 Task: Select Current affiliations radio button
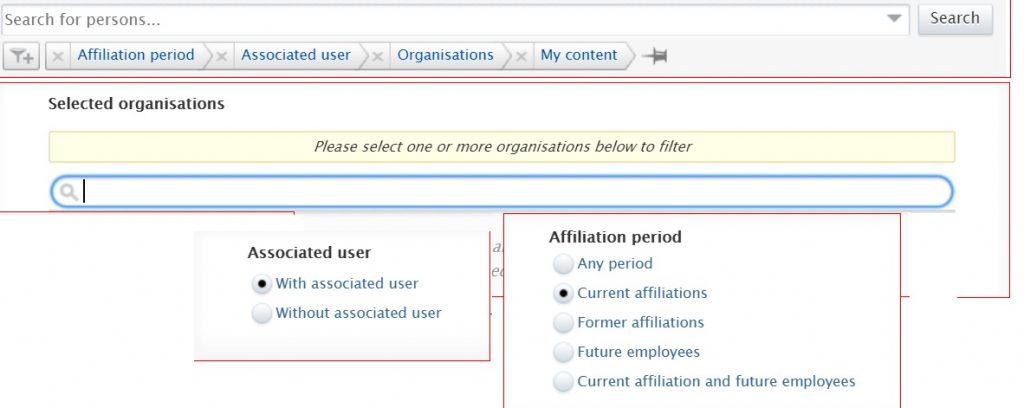point(564,294)
